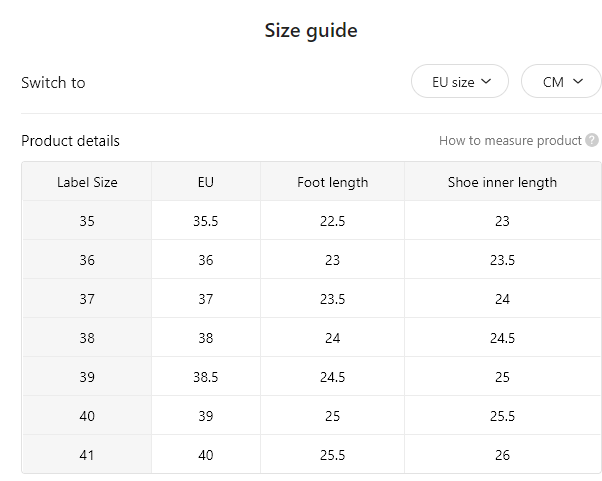602x481 pixels.
Task: Click foot length 22.5 cell
Action: click(x=332, y=221)
